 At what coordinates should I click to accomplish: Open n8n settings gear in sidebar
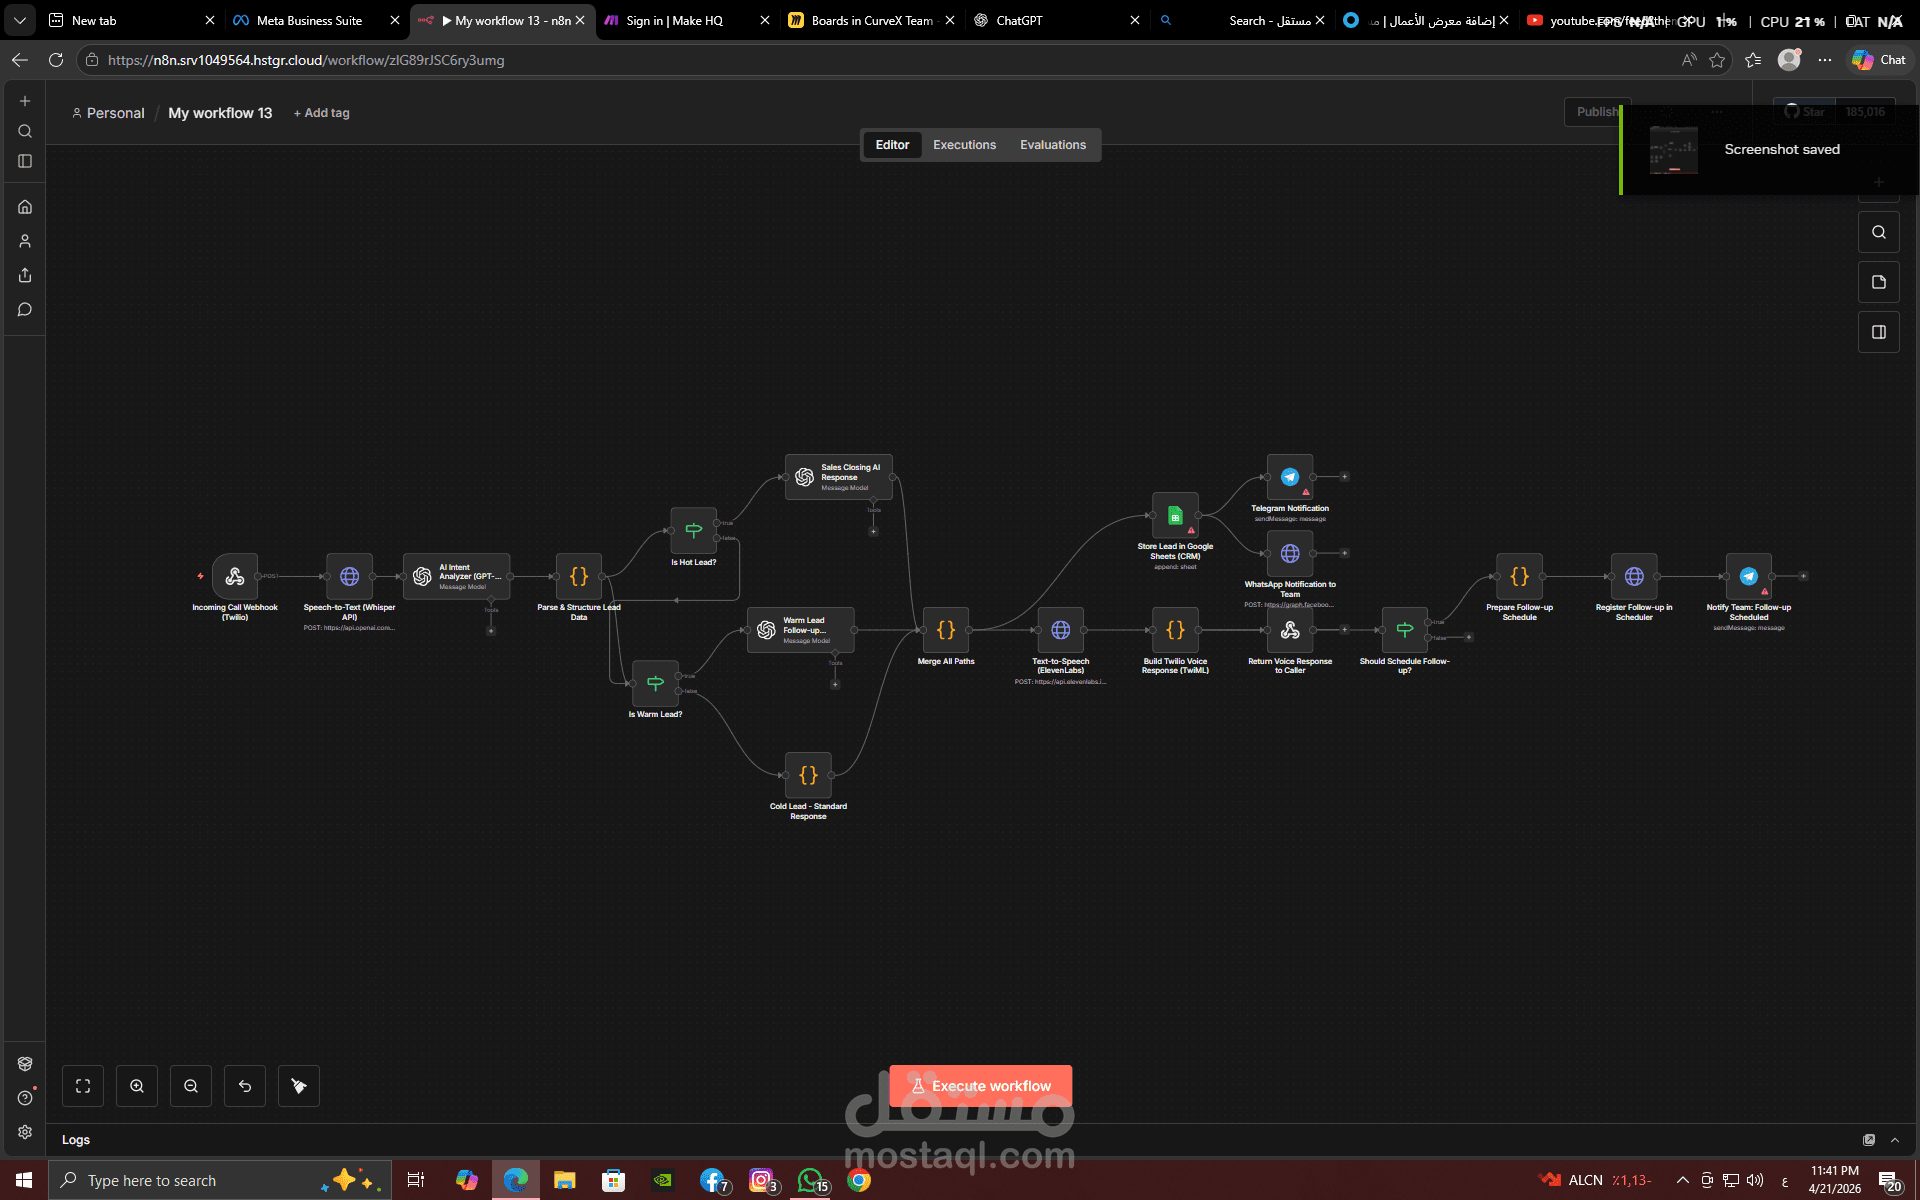click(x=25, y=1132)
